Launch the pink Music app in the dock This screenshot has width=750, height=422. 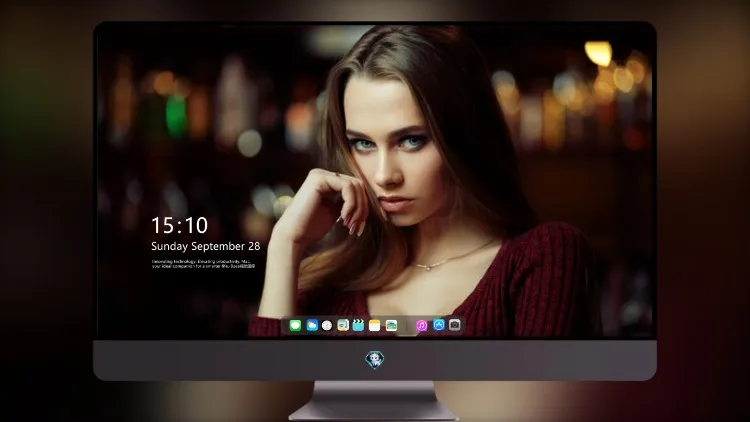click(422, 326)
